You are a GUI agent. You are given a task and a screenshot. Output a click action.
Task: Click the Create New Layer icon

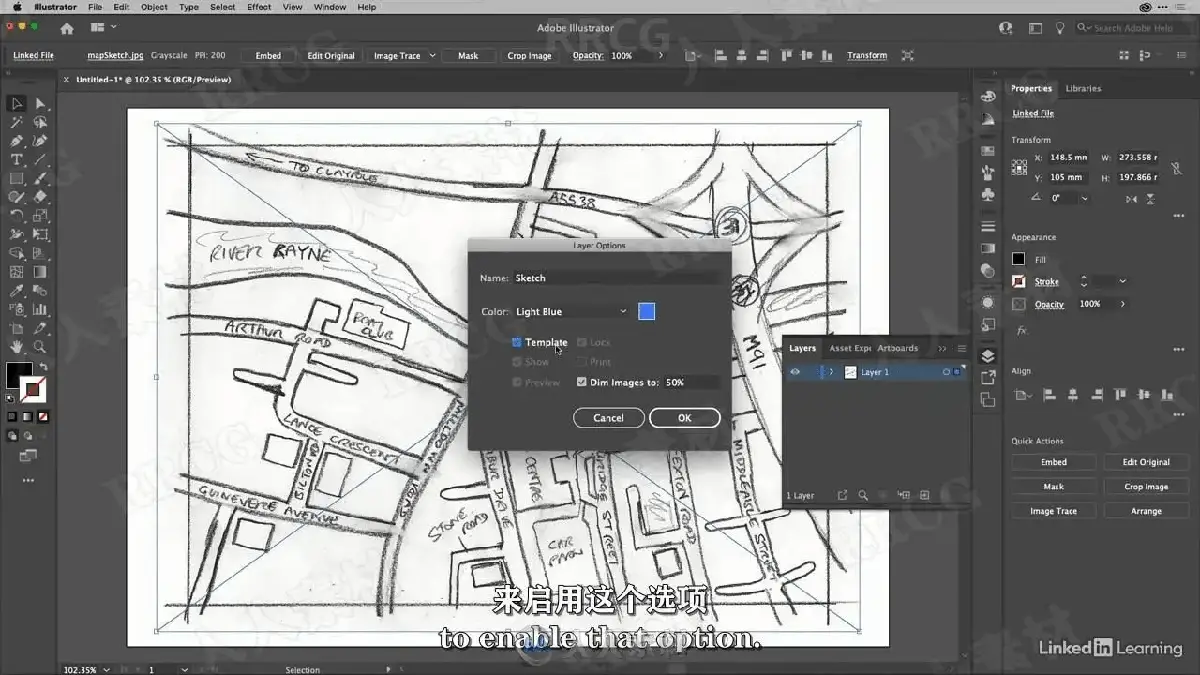[924, 495]
